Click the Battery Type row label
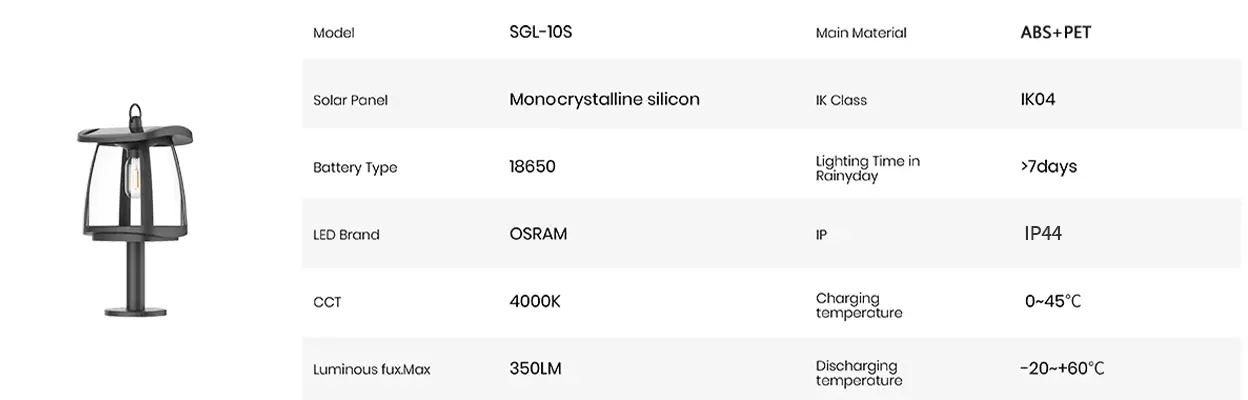This screenshot has width=1248, height=400. tap(355, 168)
